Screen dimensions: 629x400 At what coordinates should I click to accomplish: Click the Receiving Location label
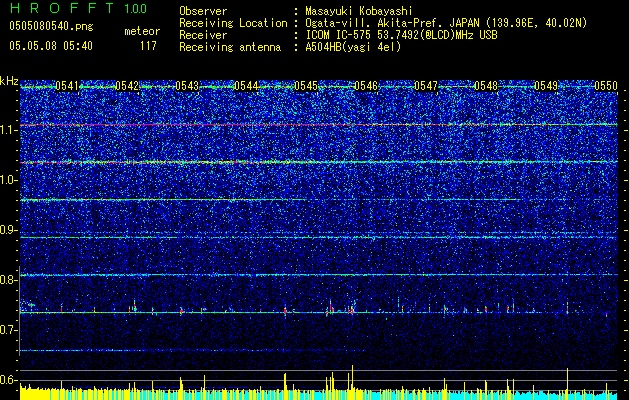pyautogui.click(x=233, y=23)
